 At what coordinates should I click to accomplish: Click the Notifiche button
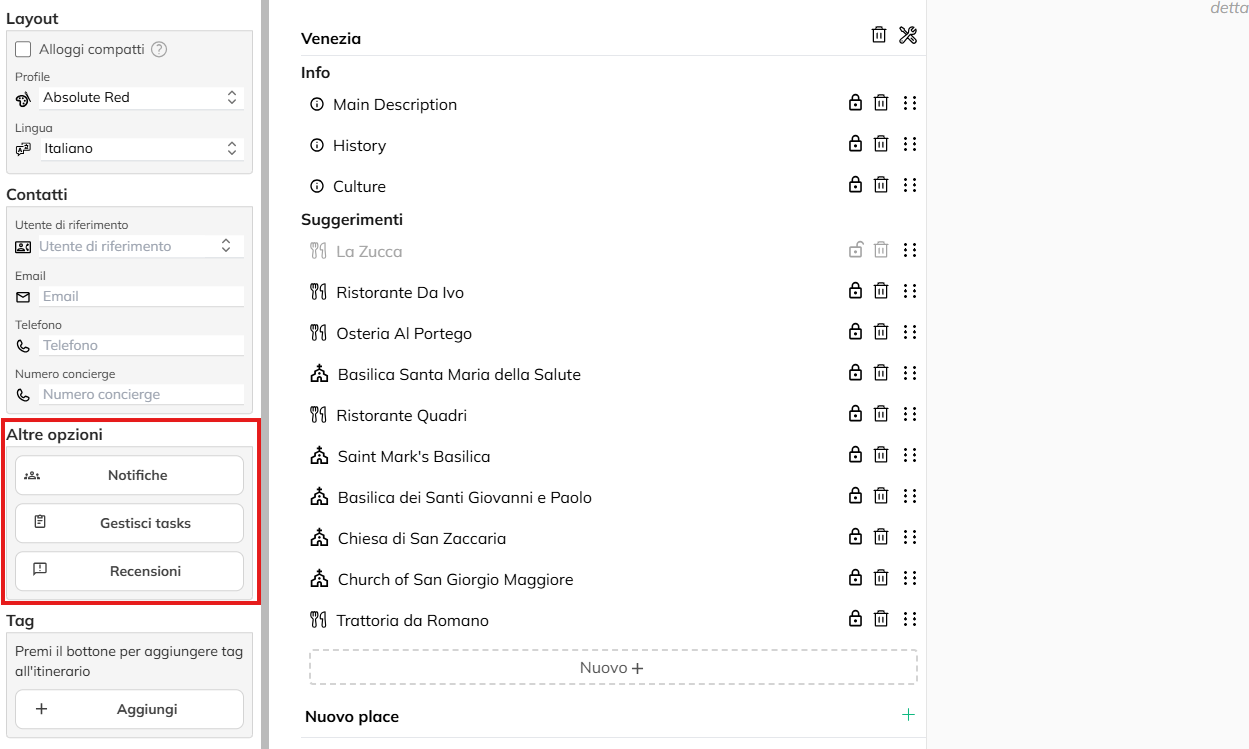coord(129,475)
